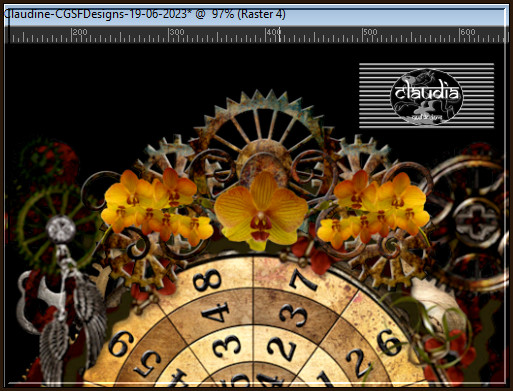Image resolution: width=513 pixels, height=391 pixels.
Task: Click the number 7 on the outer dial ring
Action: (x=303, y=279)
